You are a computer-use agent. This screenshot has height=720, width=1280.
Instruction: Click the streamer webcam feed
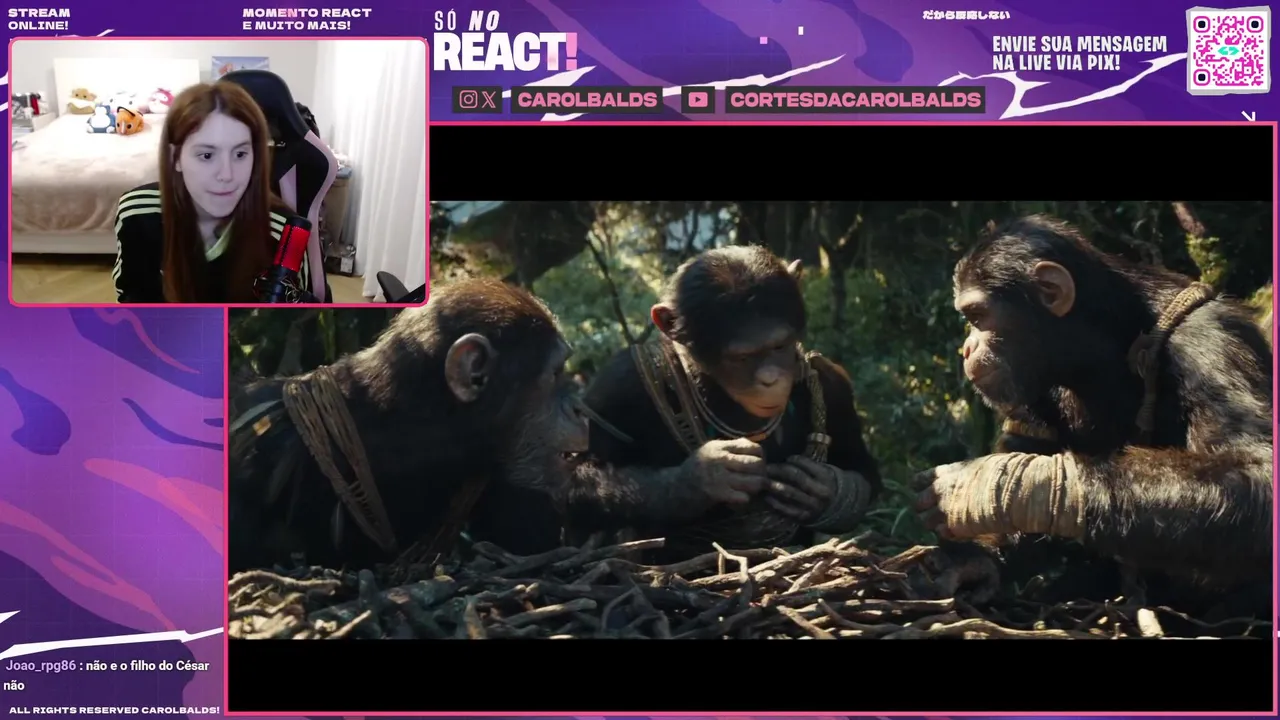218,171
